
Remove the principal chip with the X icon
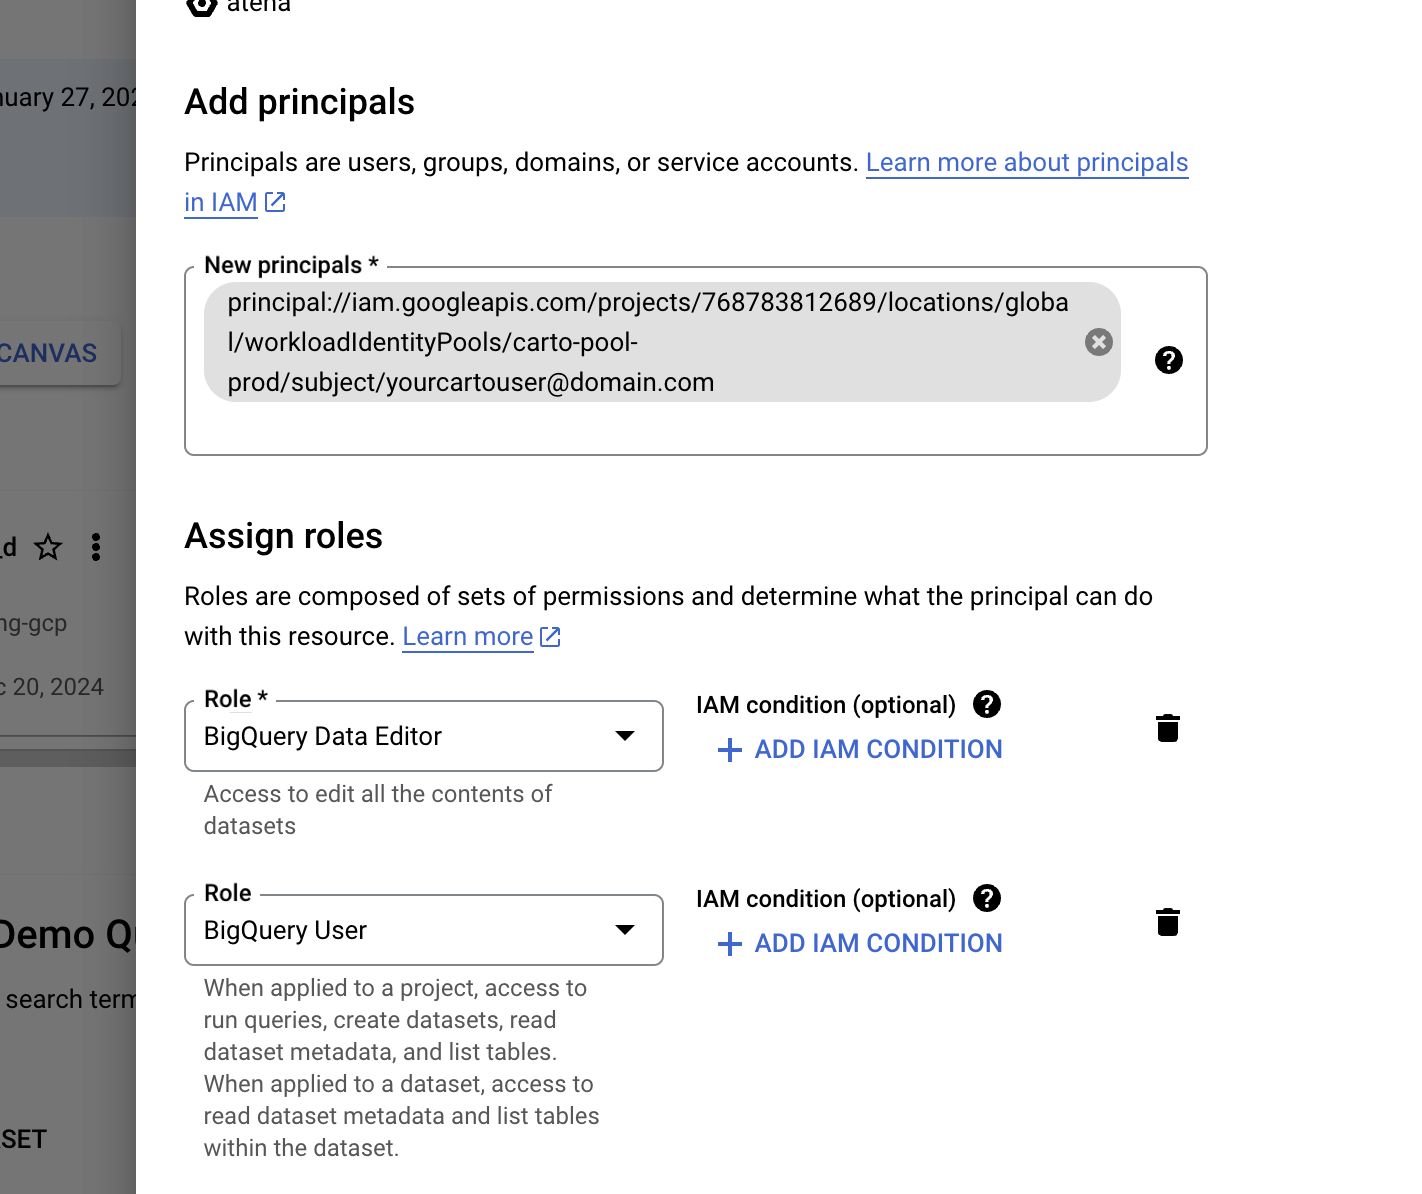[x=1098, y=342]
